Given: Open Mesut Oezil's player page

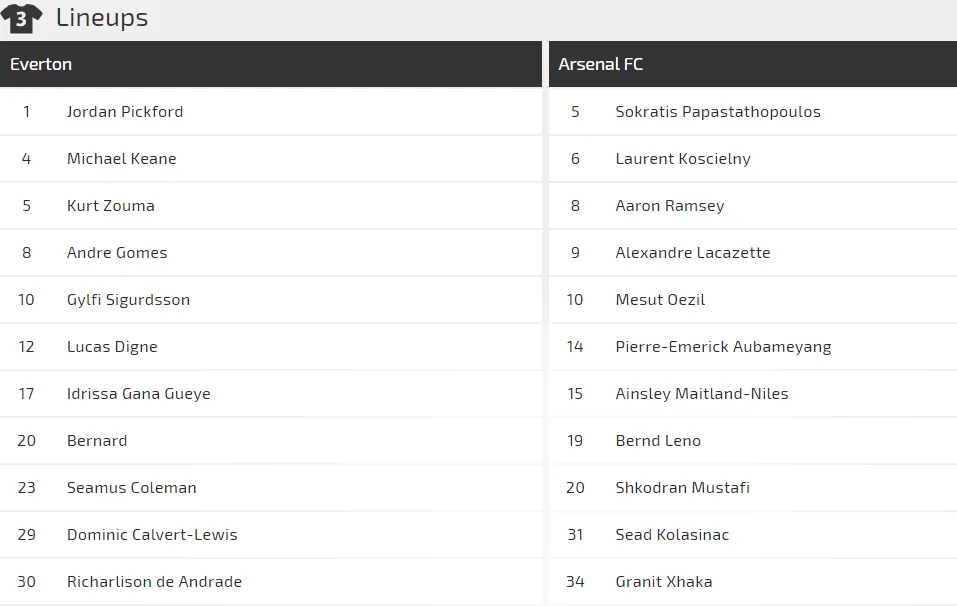Looking at the screenshot, I should coord(661,300).
